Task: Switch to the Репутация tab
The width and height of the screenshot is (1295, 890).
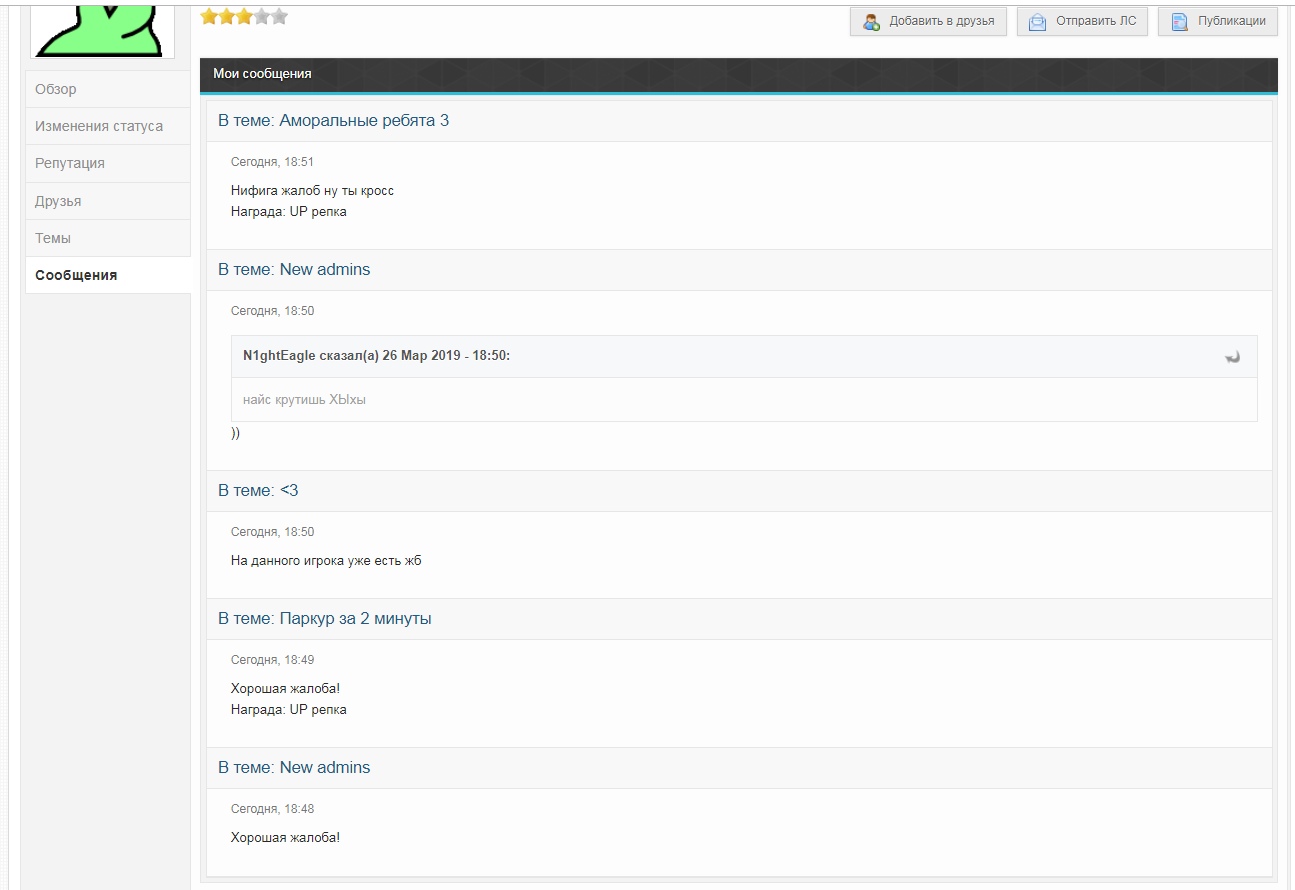Action: (108, 163)
